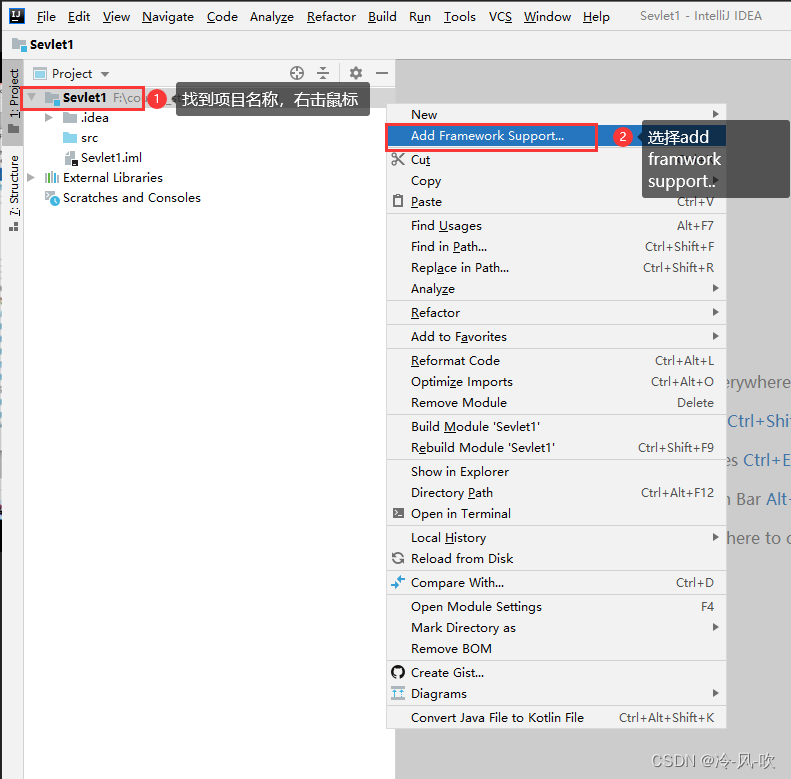Viewport: 791px width, 779px height.
Task: Click the .idea folder icon
Action: pyautogui.click(x=70, y=118)
